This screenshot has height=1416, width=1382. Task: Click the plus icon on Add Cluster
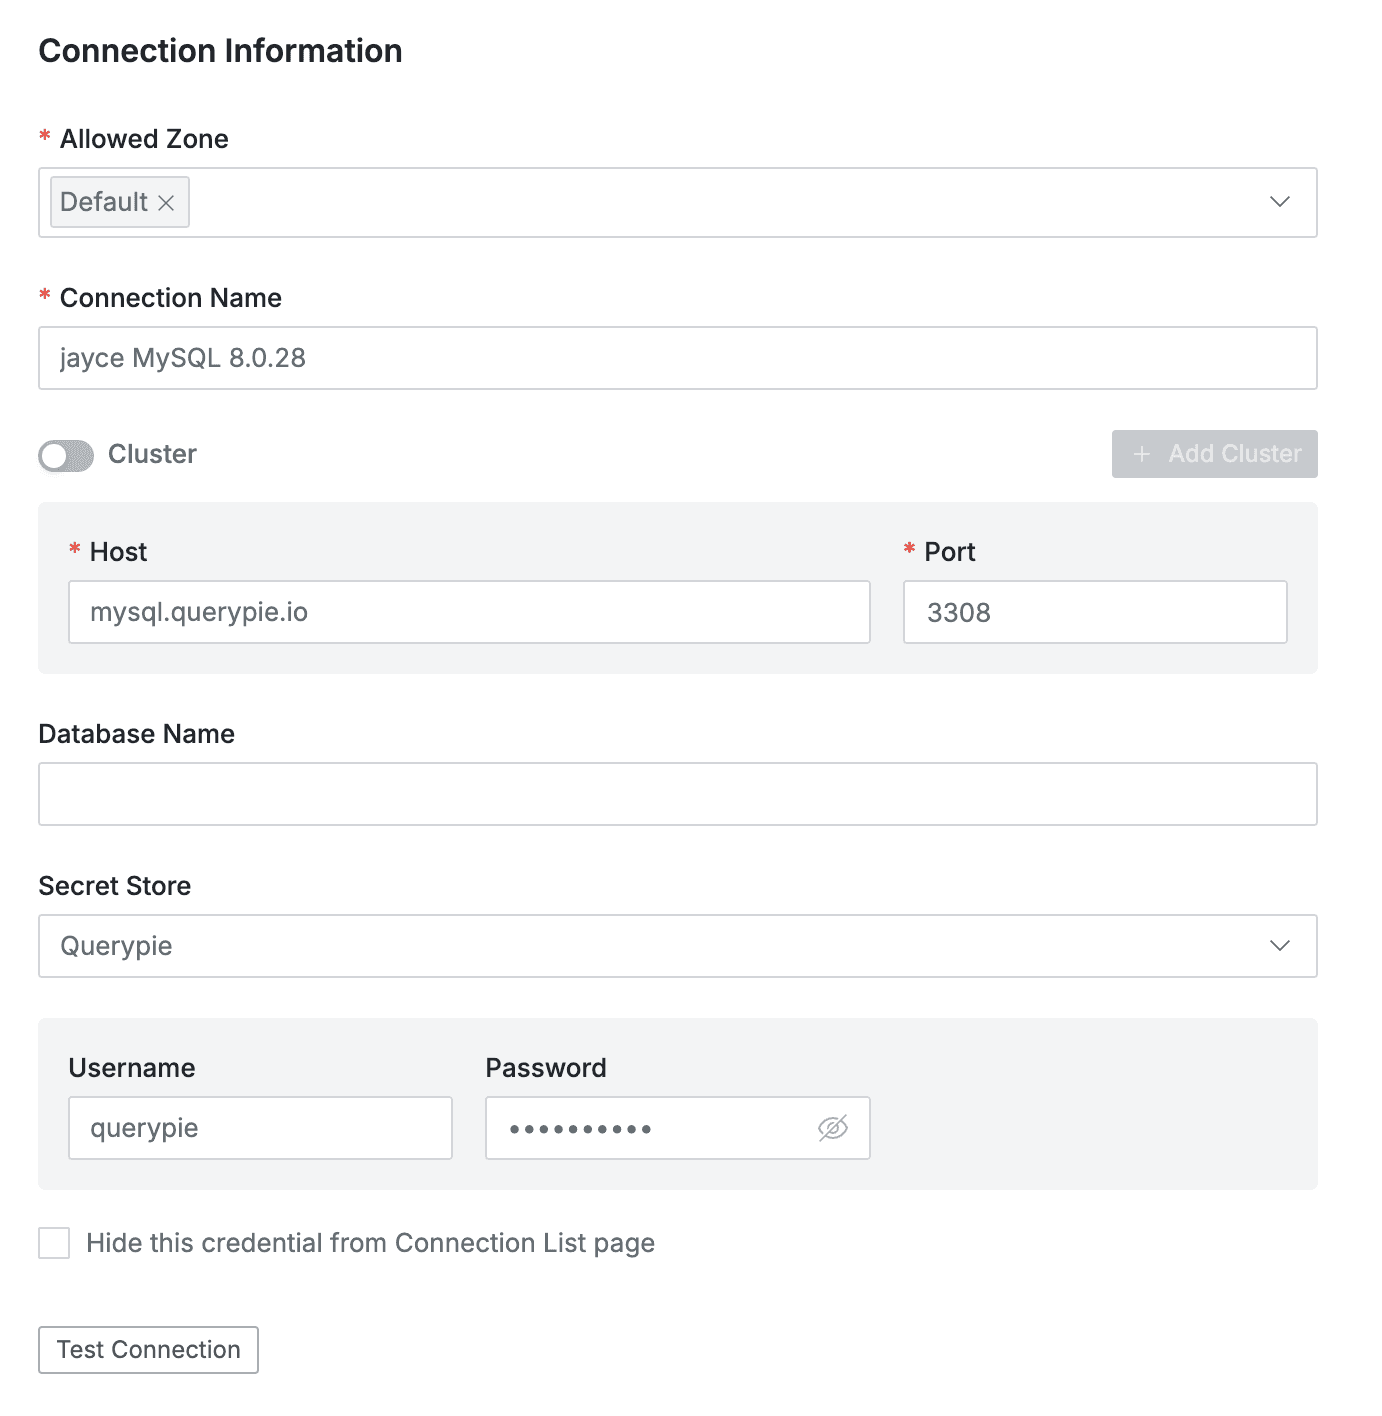click(1141, 454)
